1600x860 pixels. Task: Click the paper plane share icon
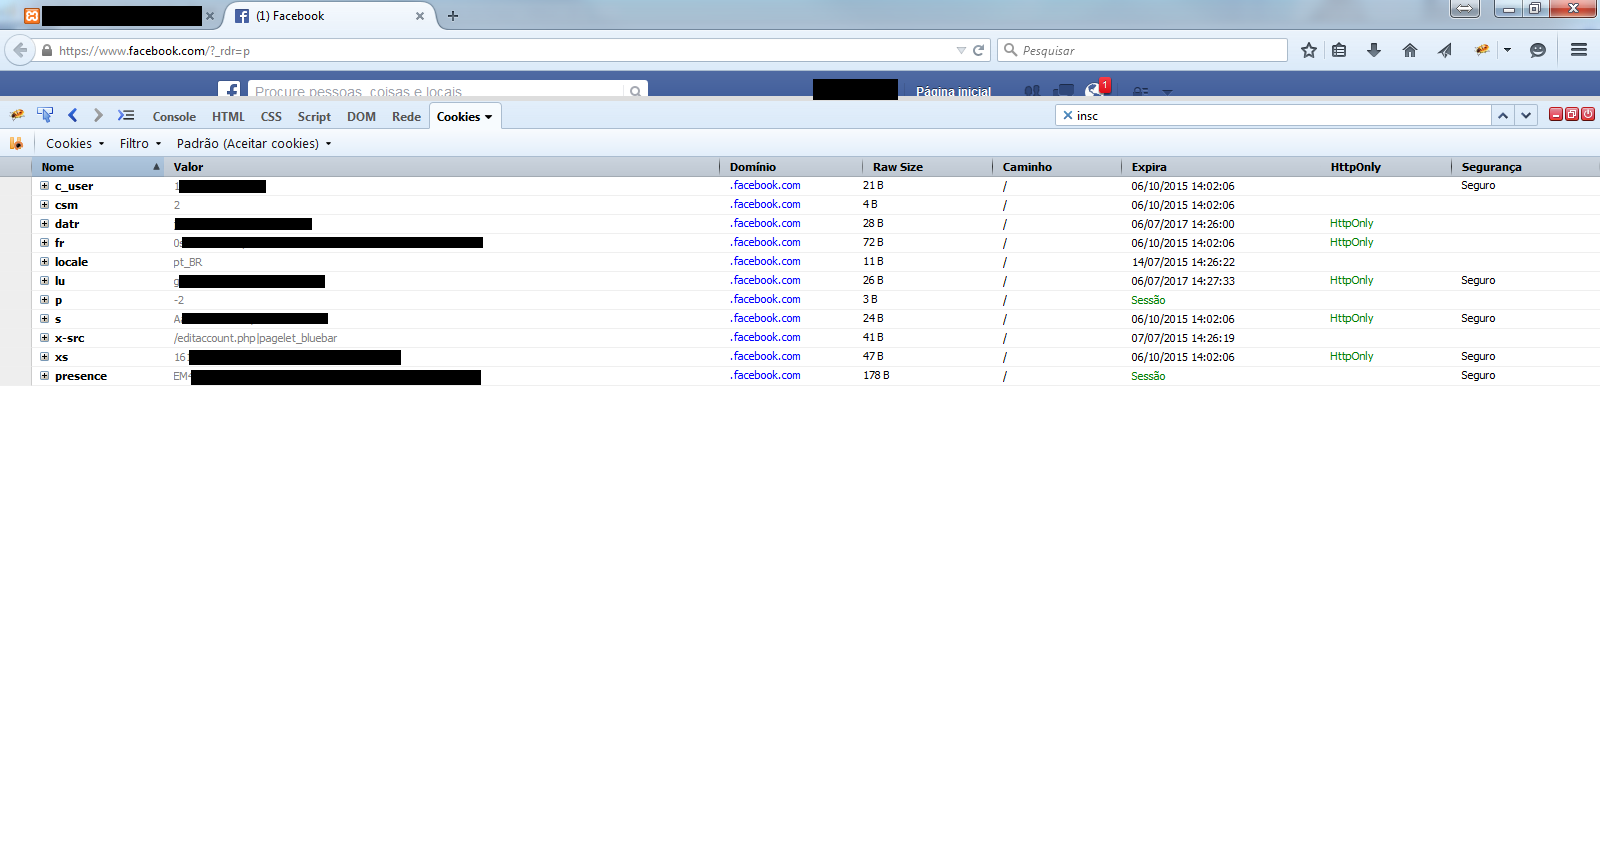1445,50
